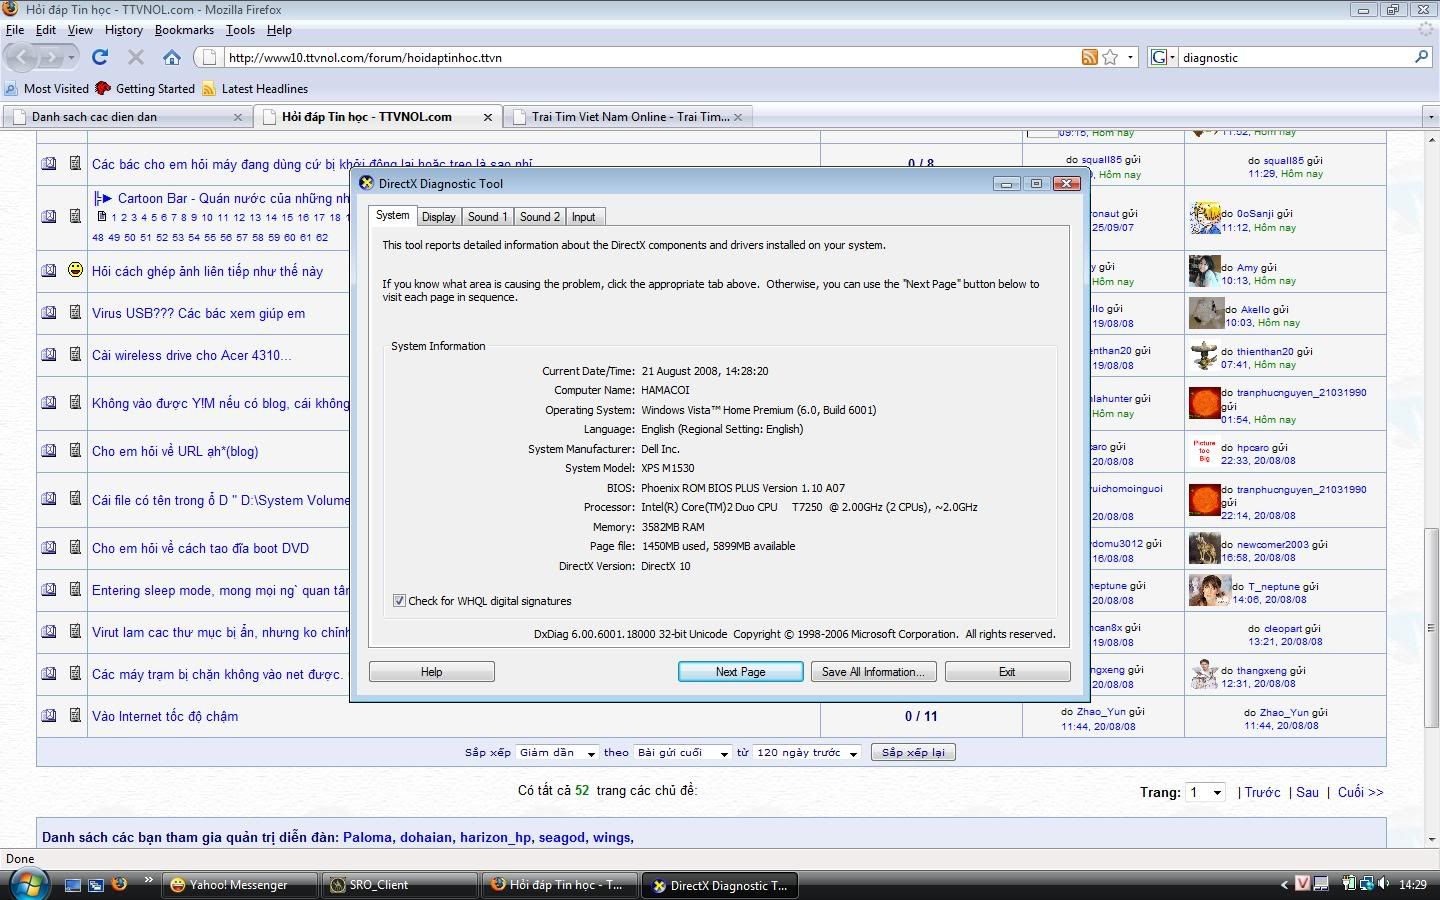Viewport: 1440px width, 900px height.
Task: Select the Sound 2 tab
Action: 539,217
